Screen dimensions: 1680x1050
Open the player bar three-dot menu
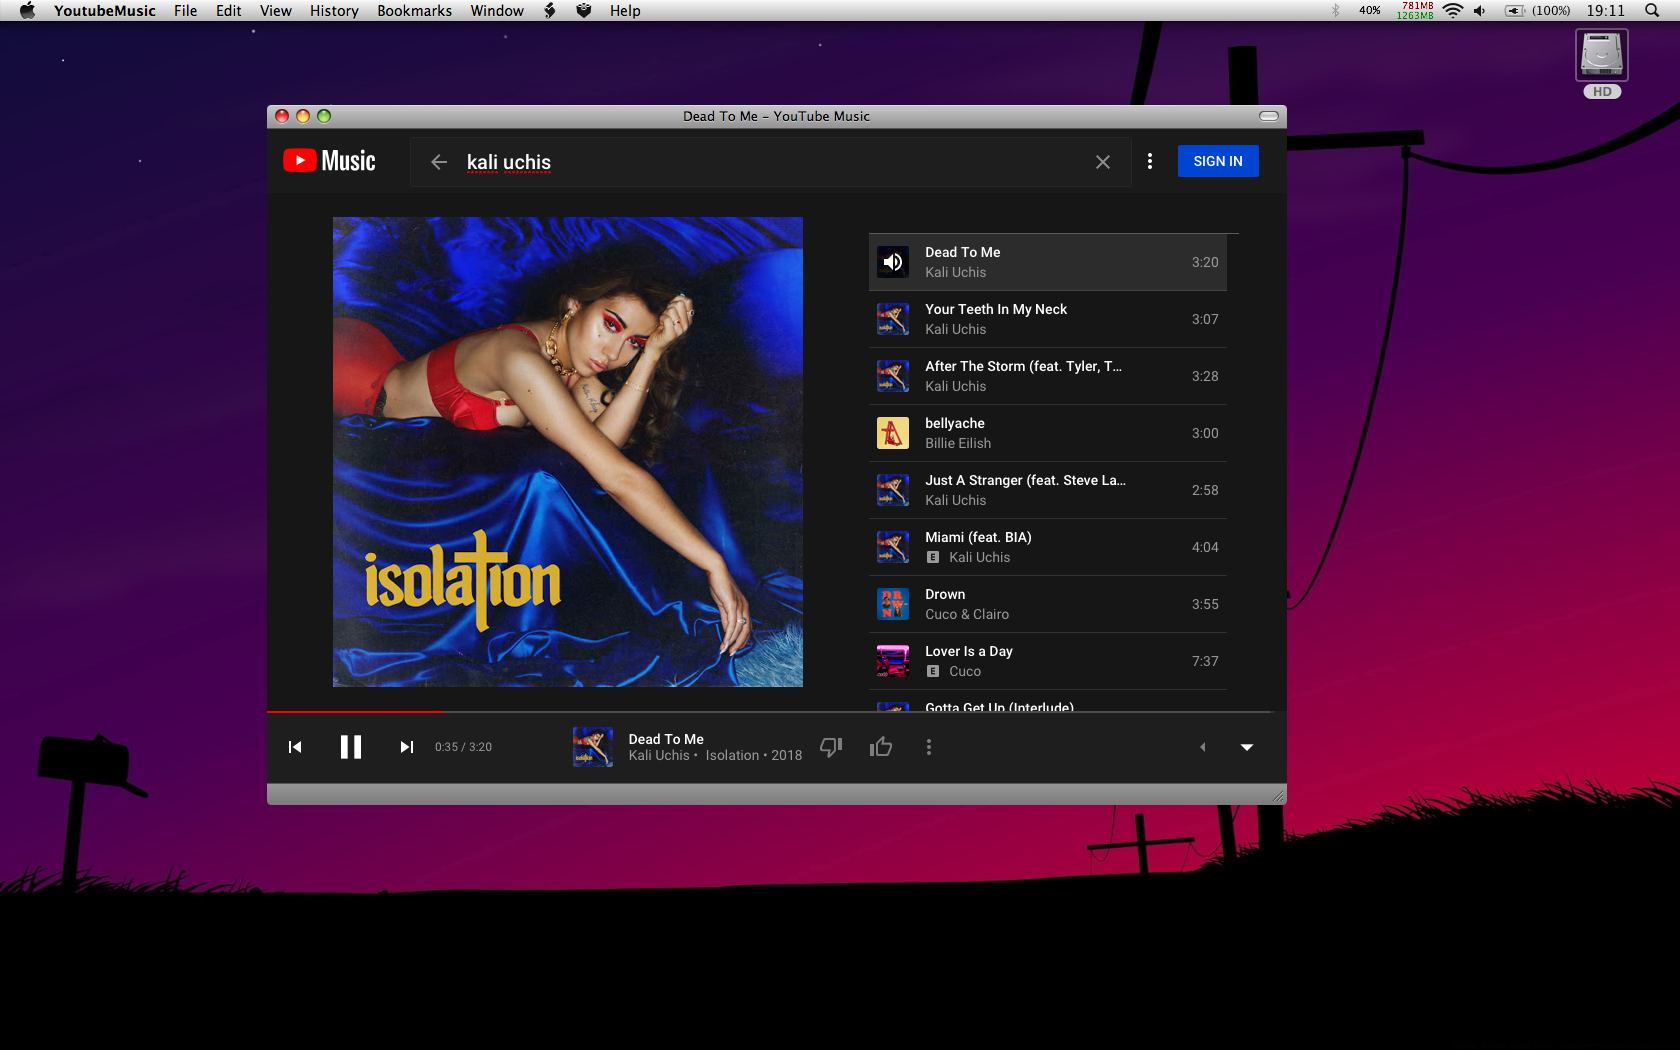(x=929, y=747)
